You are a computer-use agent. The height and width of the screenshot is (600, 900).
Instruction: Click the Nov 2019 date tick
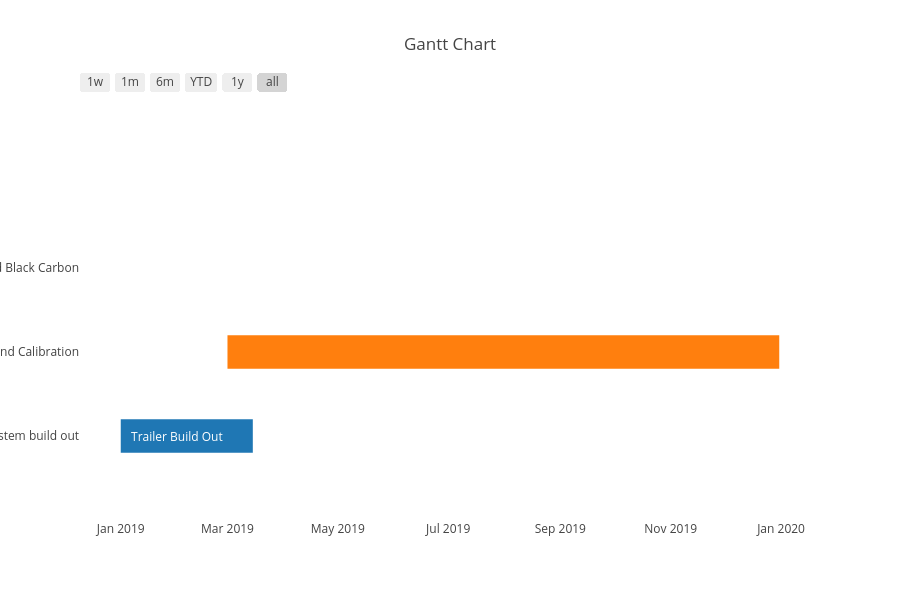670,529
